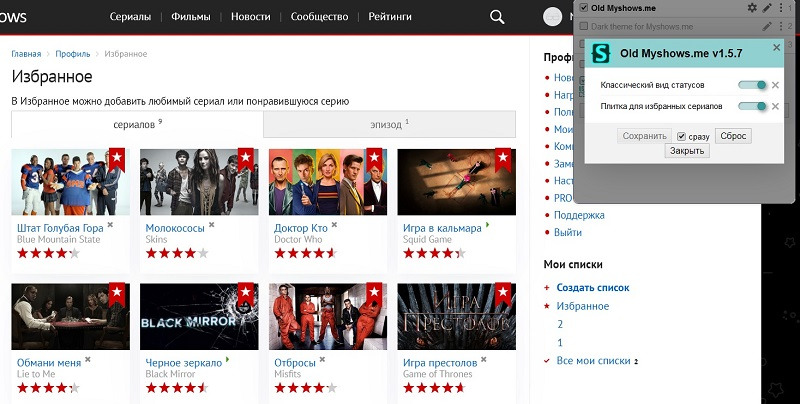This screenshot has width=800, height=404.
Task: Open the Doctor Who poster thumbnail
Action: (328, 182)
